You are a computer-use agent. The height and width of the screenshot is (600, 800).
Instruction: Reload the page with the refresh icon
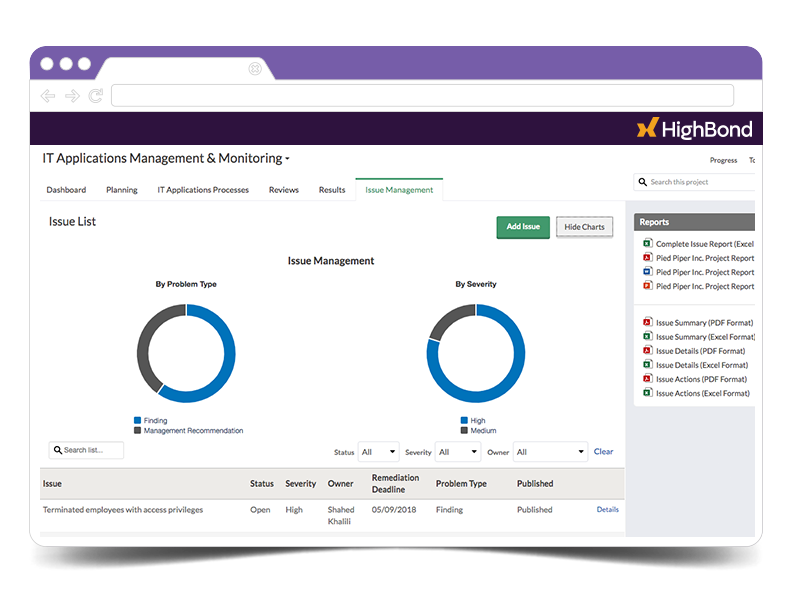pyautogui.click(x=96, y=95)
